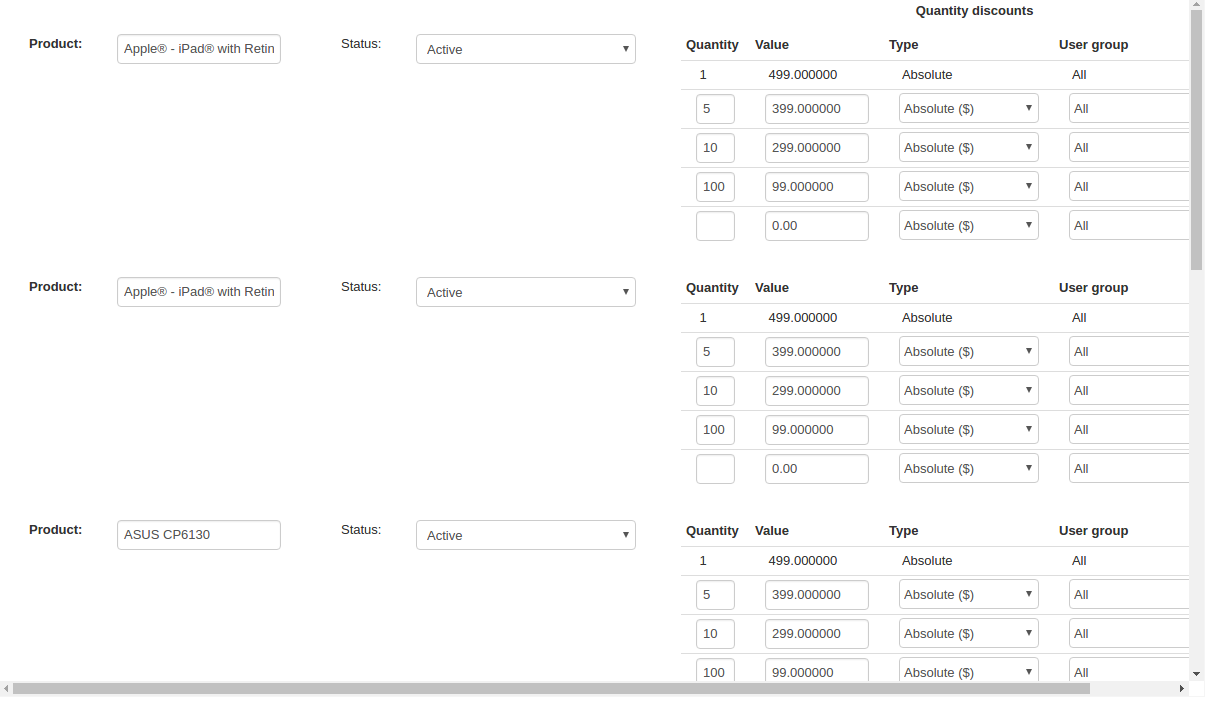Click value 99.000000 field in topmost iPad block
The image size is (1213, 712).
[x=817, y=186]
